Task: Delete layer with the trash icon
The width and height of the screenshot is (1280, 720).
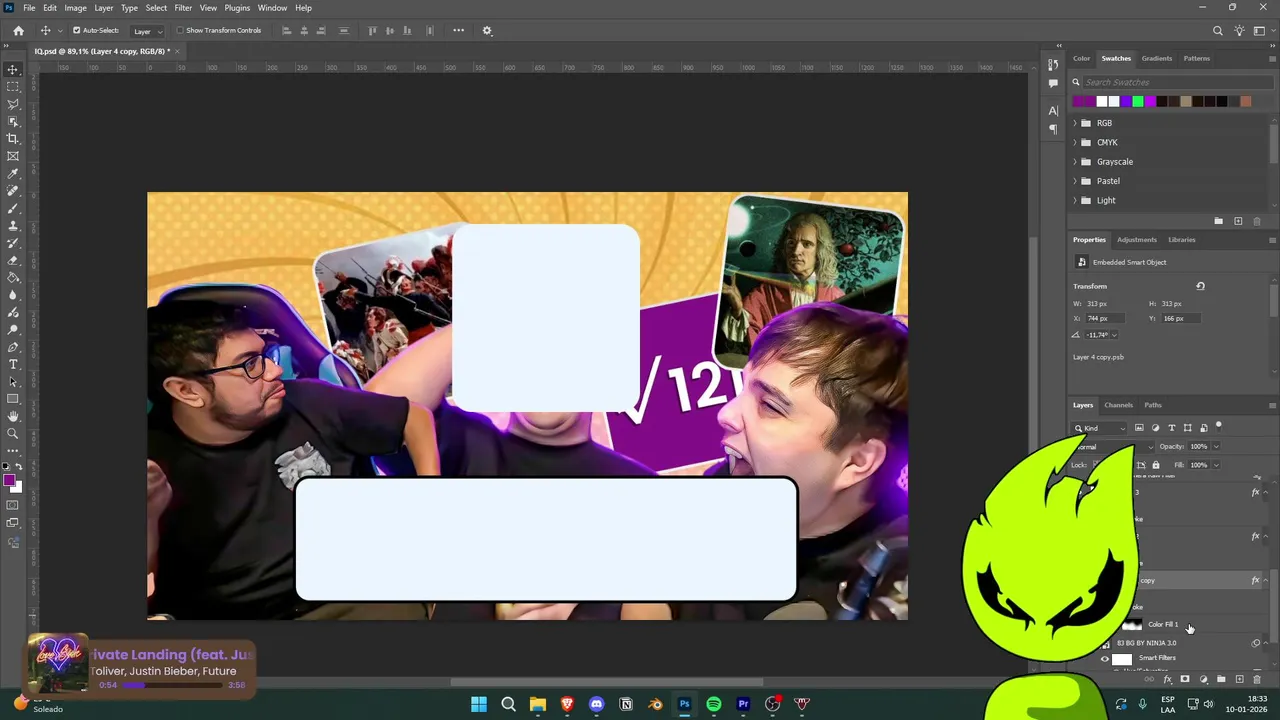Action: pos(1257,680)
